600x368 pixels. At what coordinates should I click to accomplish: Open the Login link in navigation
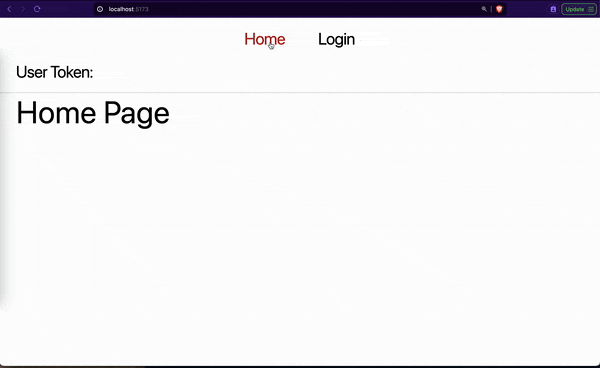336,39
